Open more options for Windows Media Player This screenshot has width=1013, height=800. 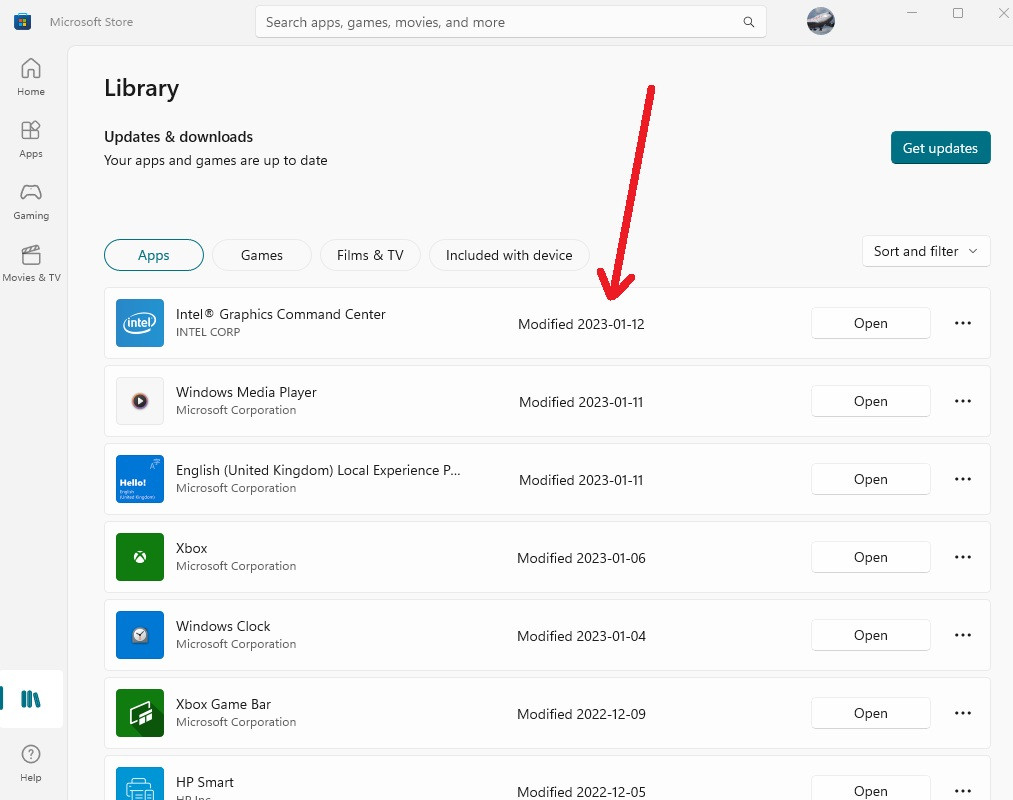(963, 401)
